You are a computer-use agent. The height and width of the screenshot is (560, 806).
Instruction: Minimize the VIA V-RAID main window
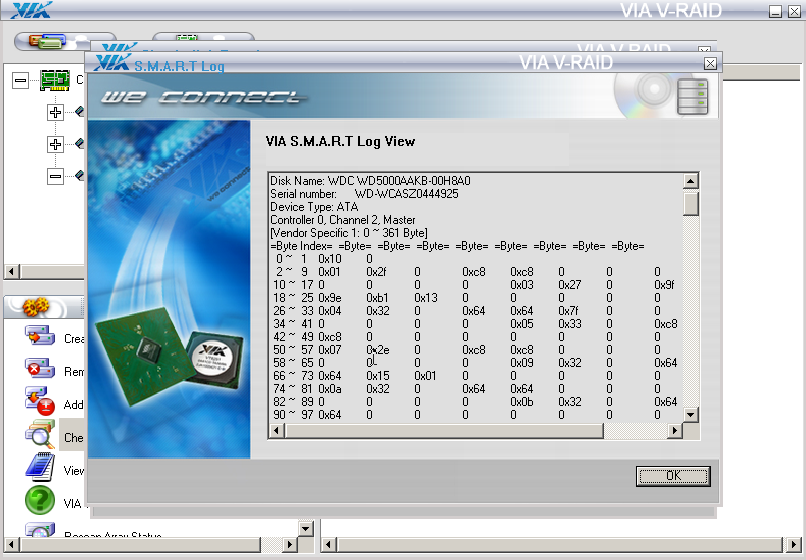tap(775, 11)
